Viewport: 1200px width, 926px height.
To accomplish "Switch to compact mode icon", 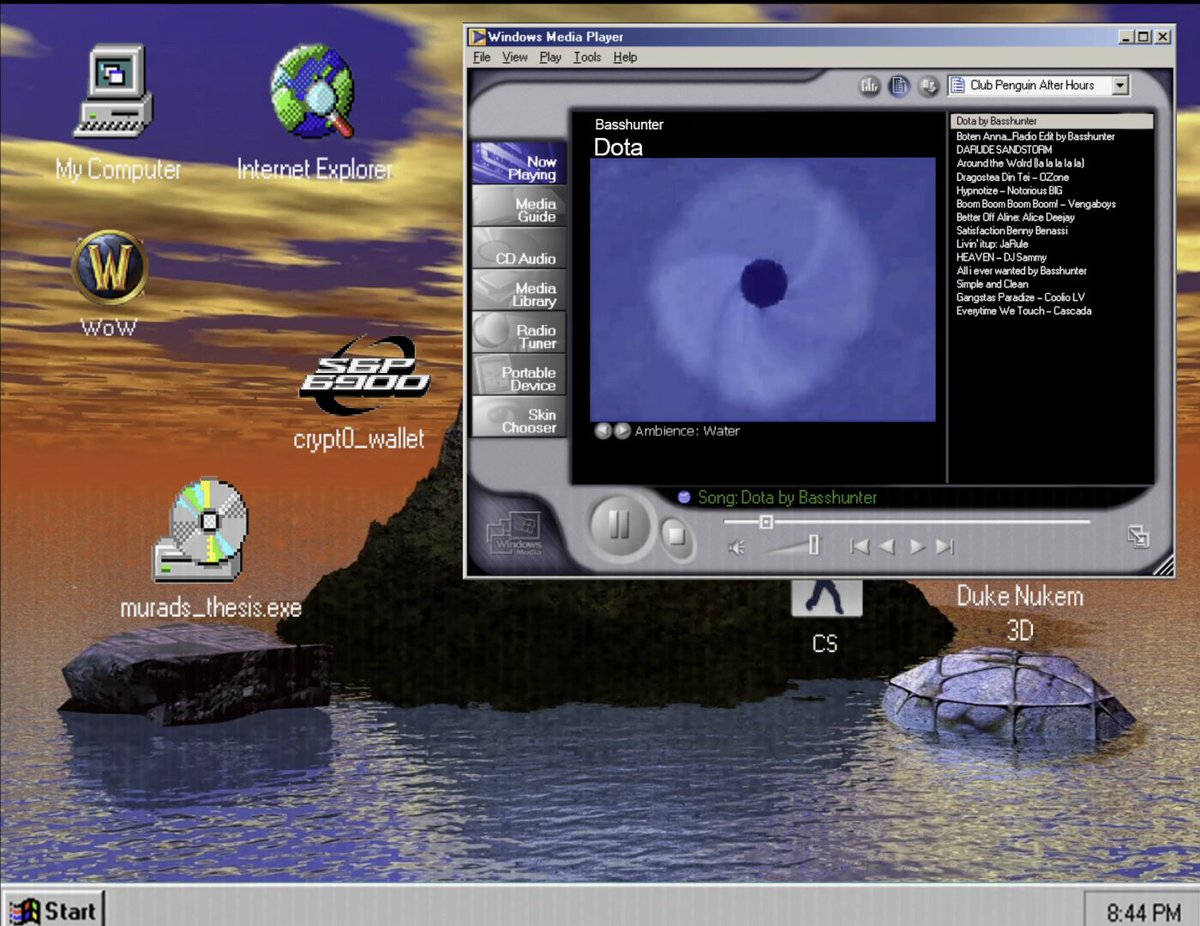I will point(1138,537).
